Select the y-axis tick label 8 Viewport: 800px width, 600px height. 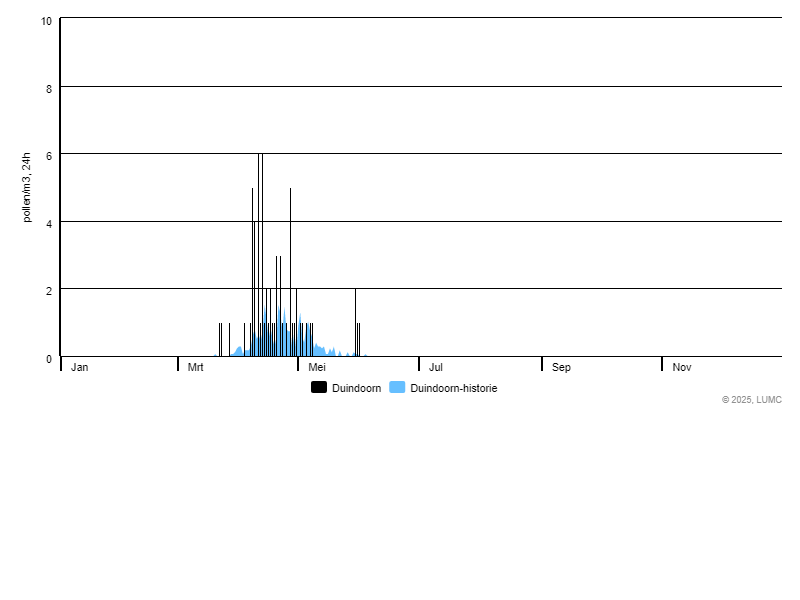[x=49, y=88]
